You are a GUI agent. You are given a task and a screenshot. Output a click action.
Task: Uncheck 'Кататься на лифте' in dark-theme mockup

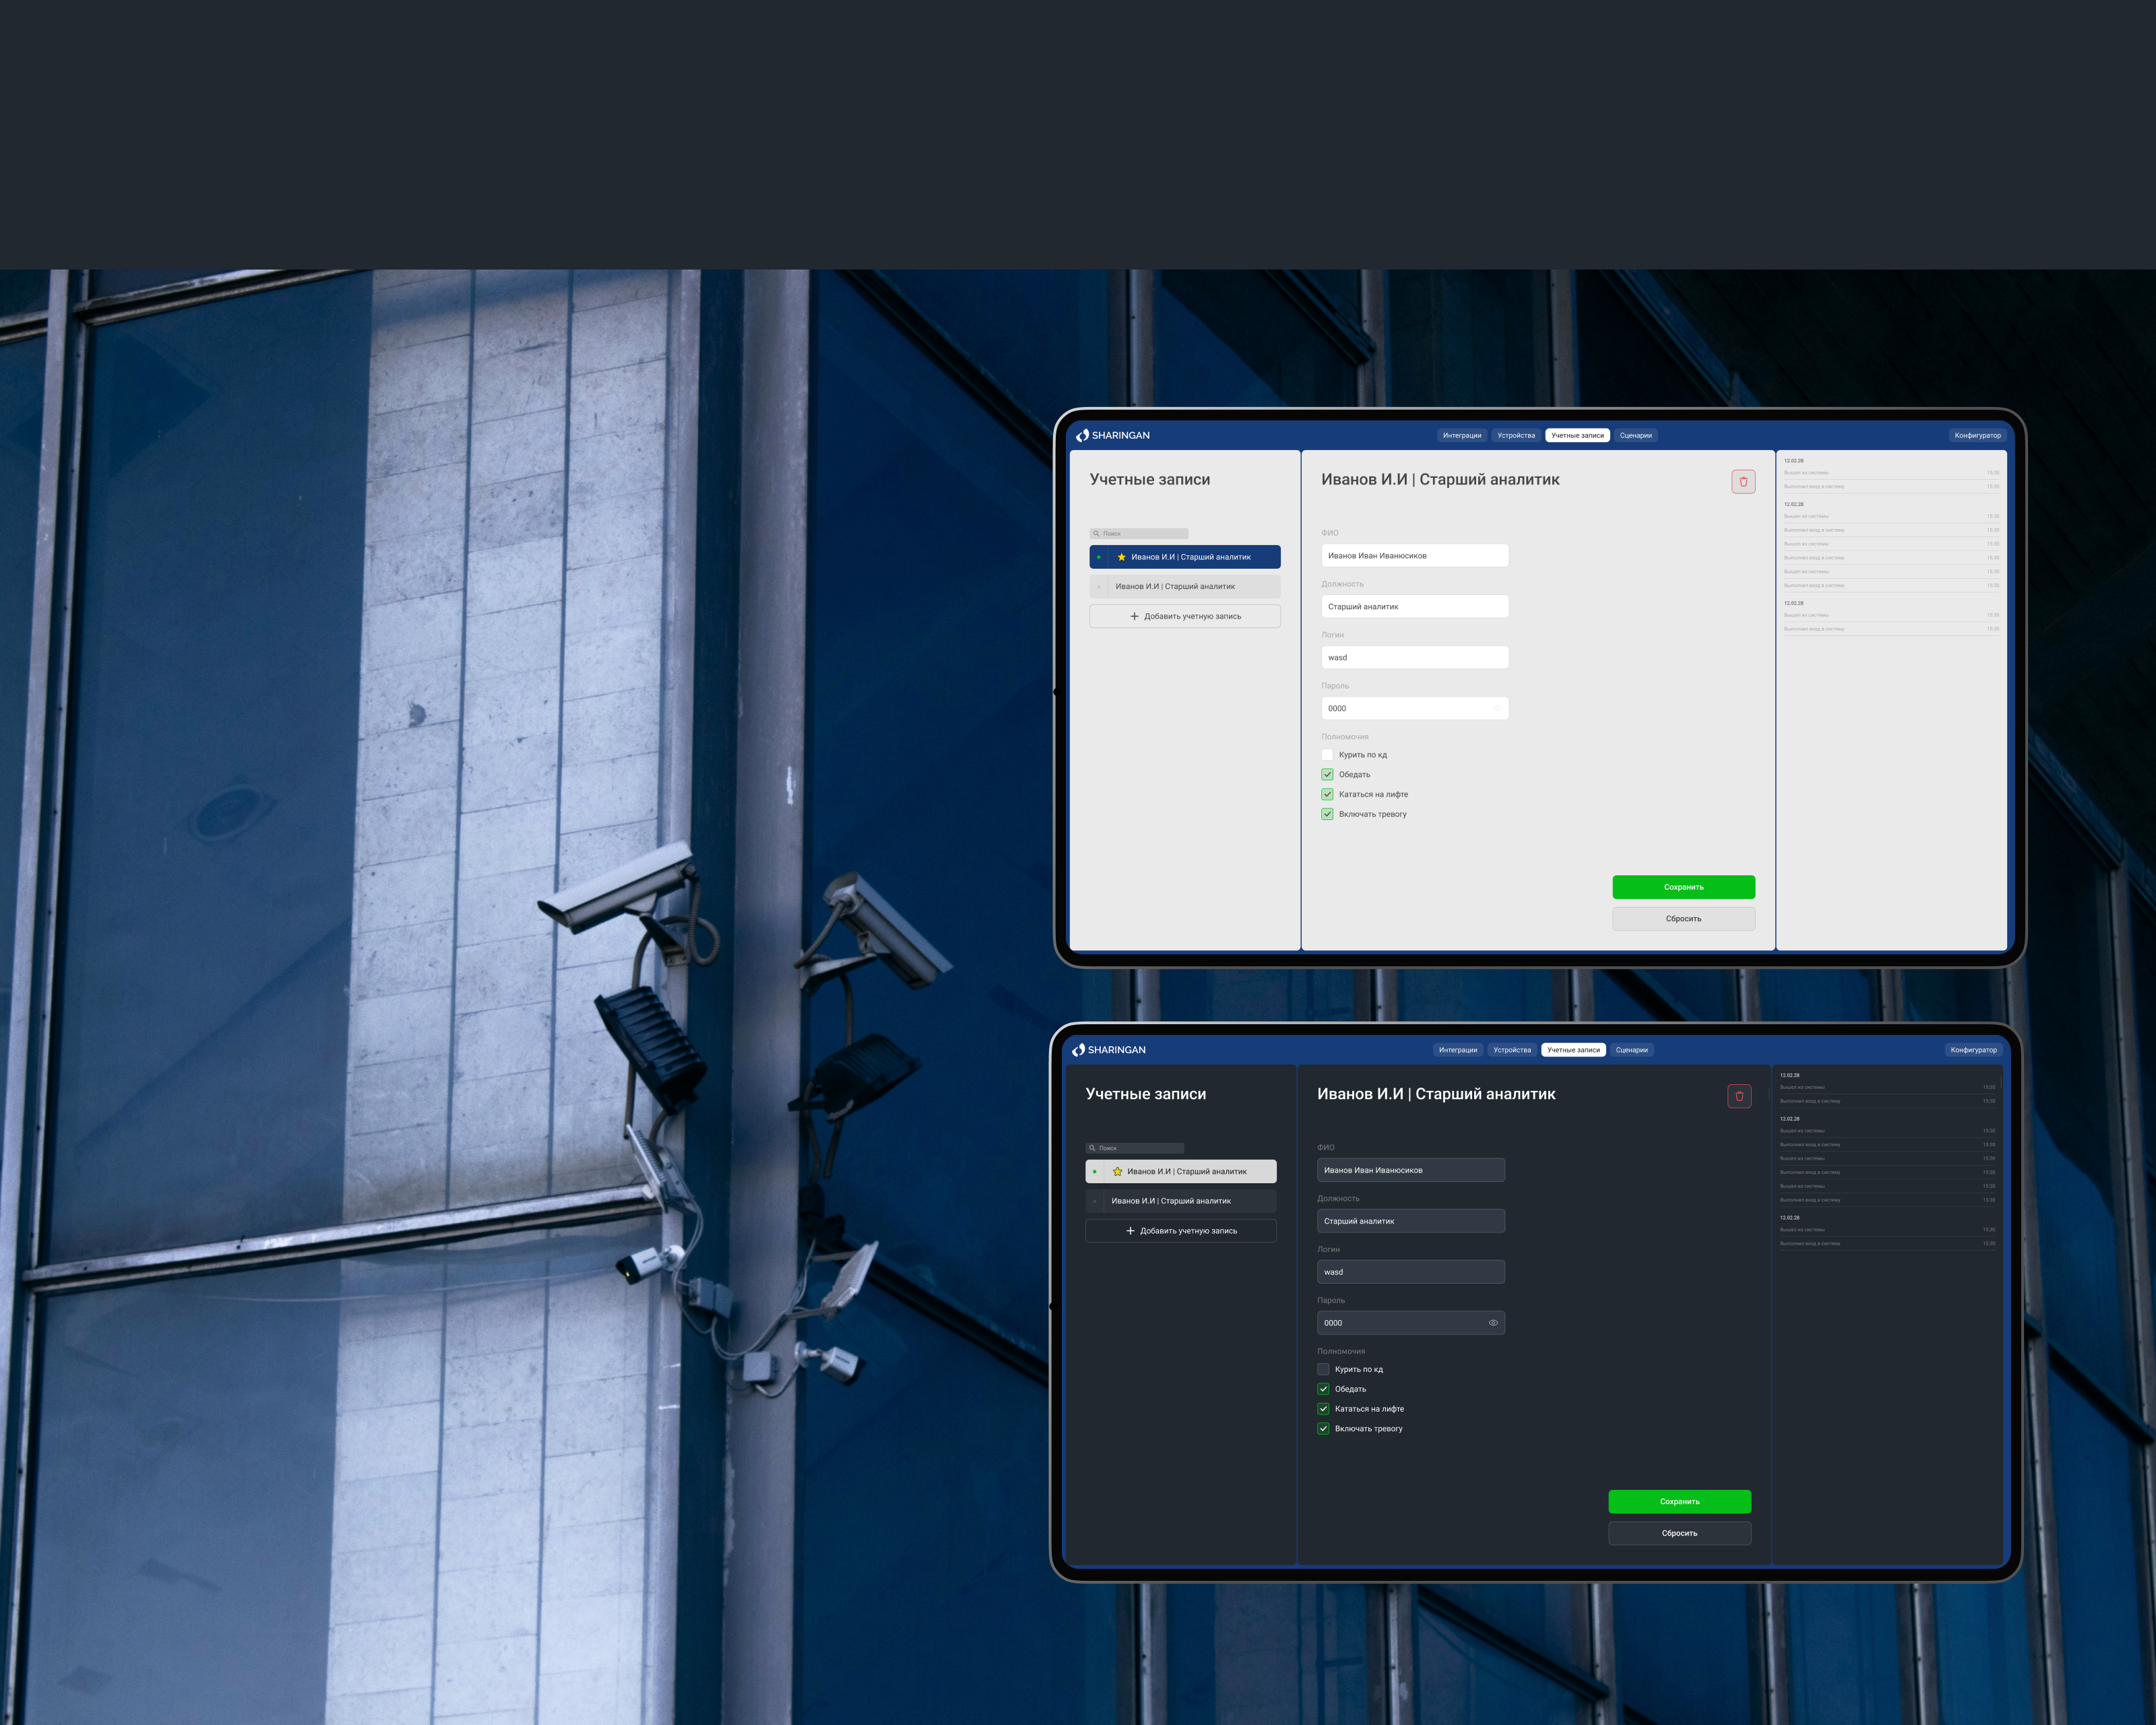pos(1323,1409)
